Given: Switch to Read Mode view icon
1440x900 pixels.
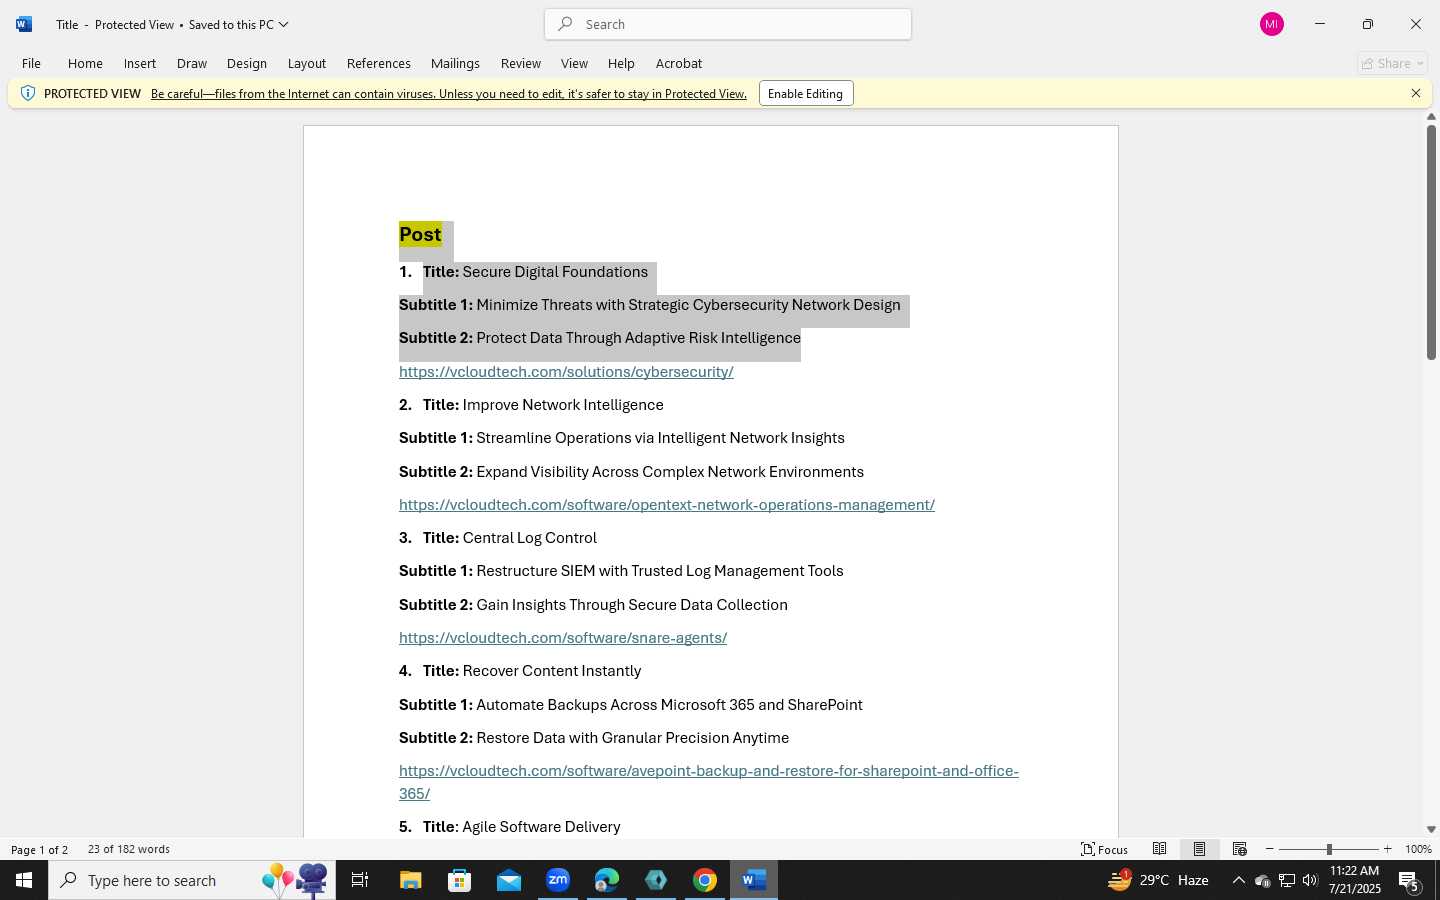Looking at the screenshot, I should [x=1160, y=849].
